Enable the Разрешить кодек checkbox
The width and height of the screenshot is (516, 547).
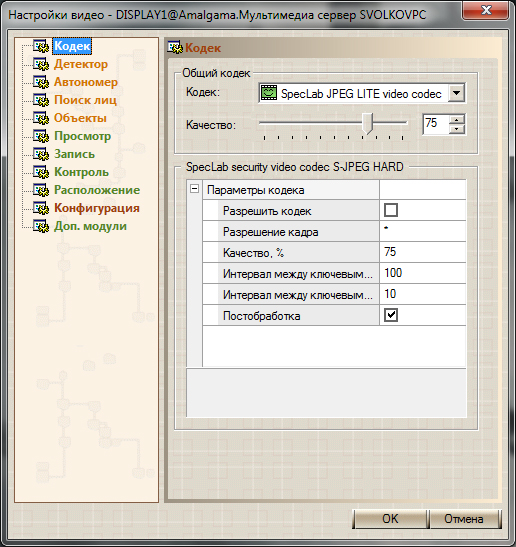pos(391,210)
